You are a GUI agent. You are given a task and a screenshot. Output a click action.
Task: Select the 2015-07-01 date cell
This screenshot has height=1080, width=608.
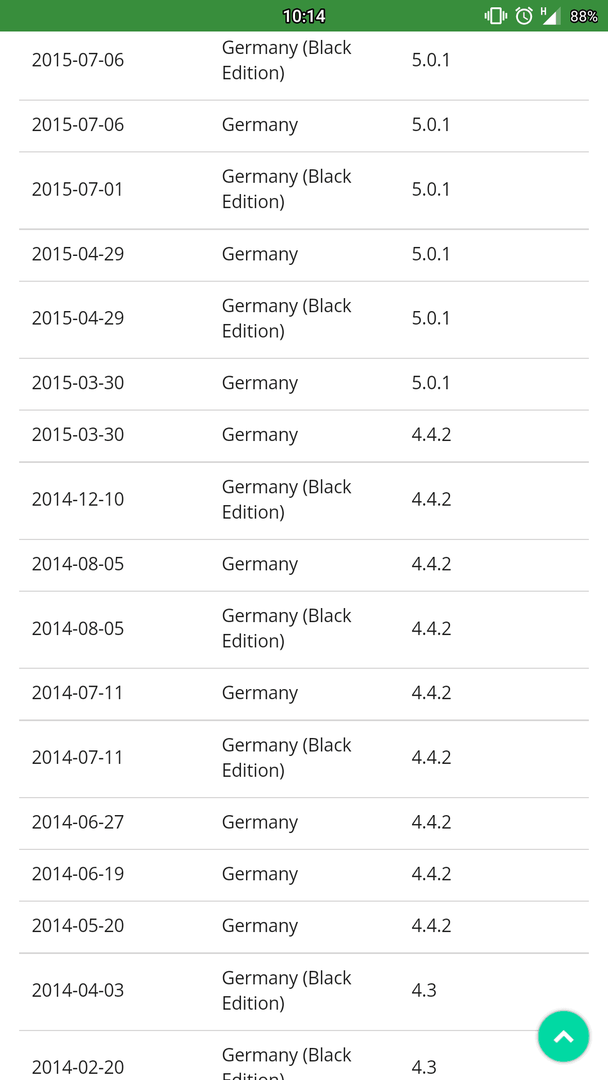pyautogui.click(x=78, y=189)
